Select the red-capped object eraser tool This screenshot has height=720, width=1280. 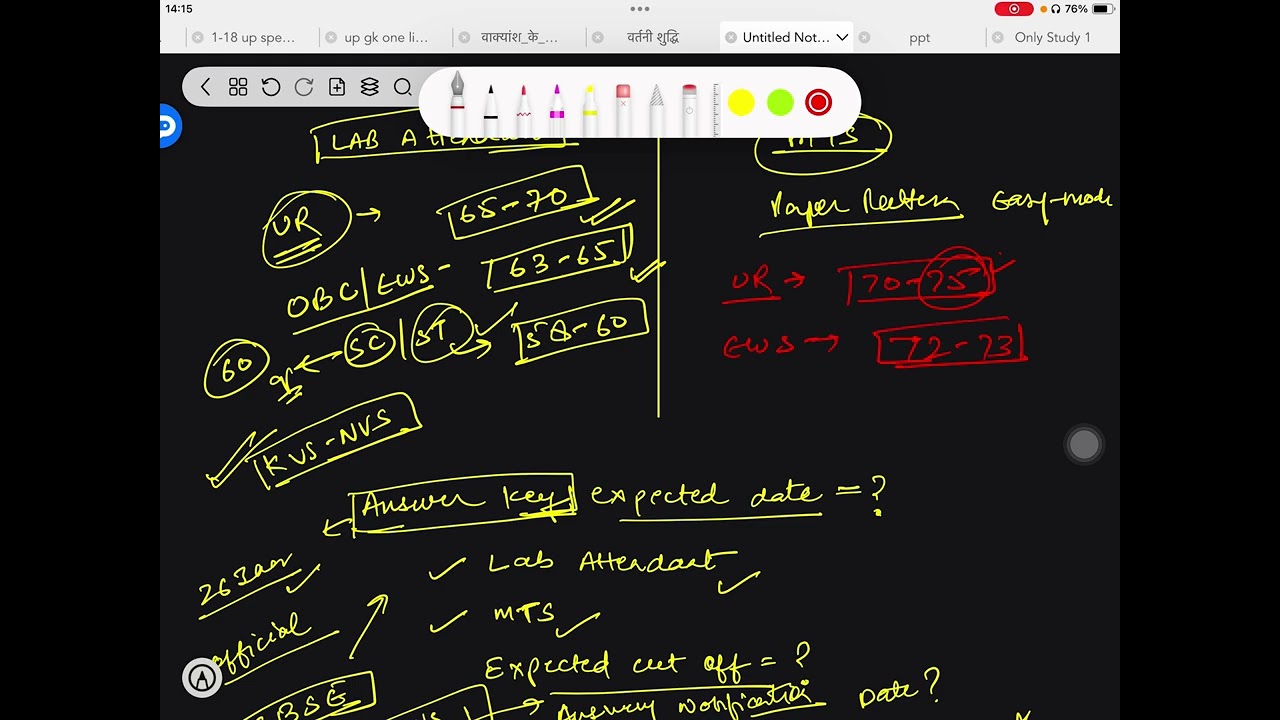689,108
